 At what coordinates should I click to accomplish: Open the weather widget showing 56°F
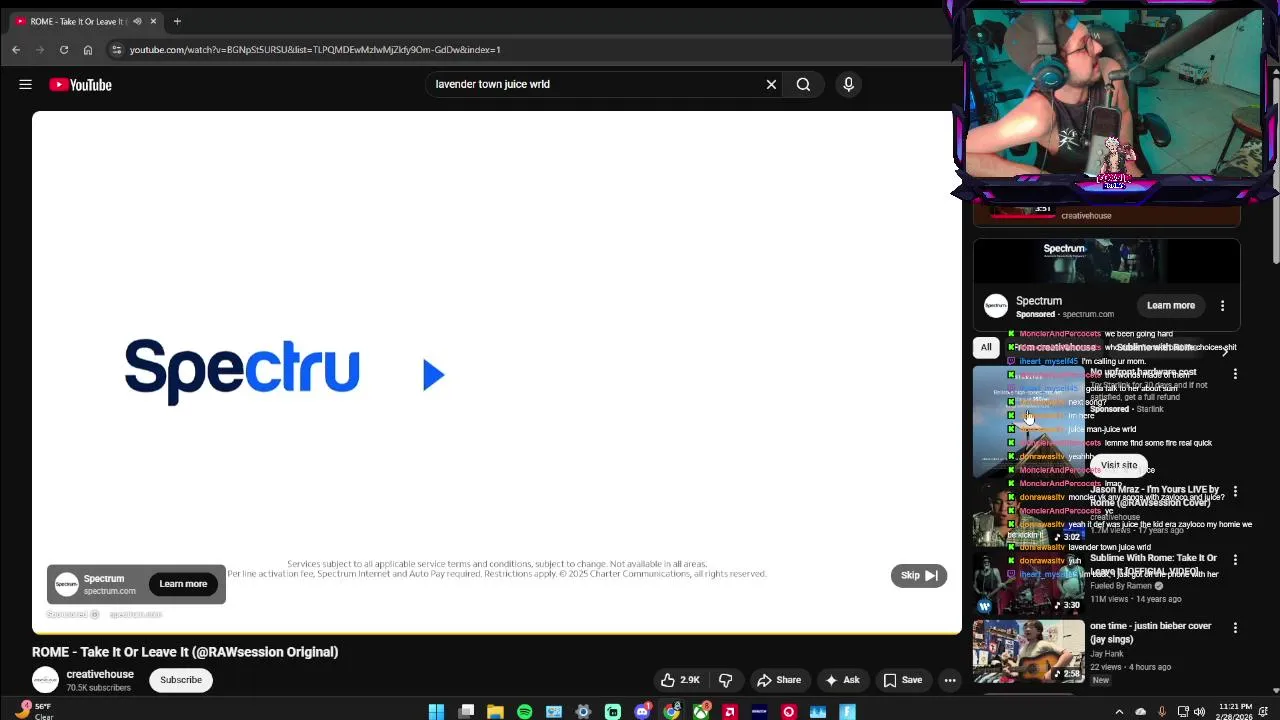click(x=33, y=711)
